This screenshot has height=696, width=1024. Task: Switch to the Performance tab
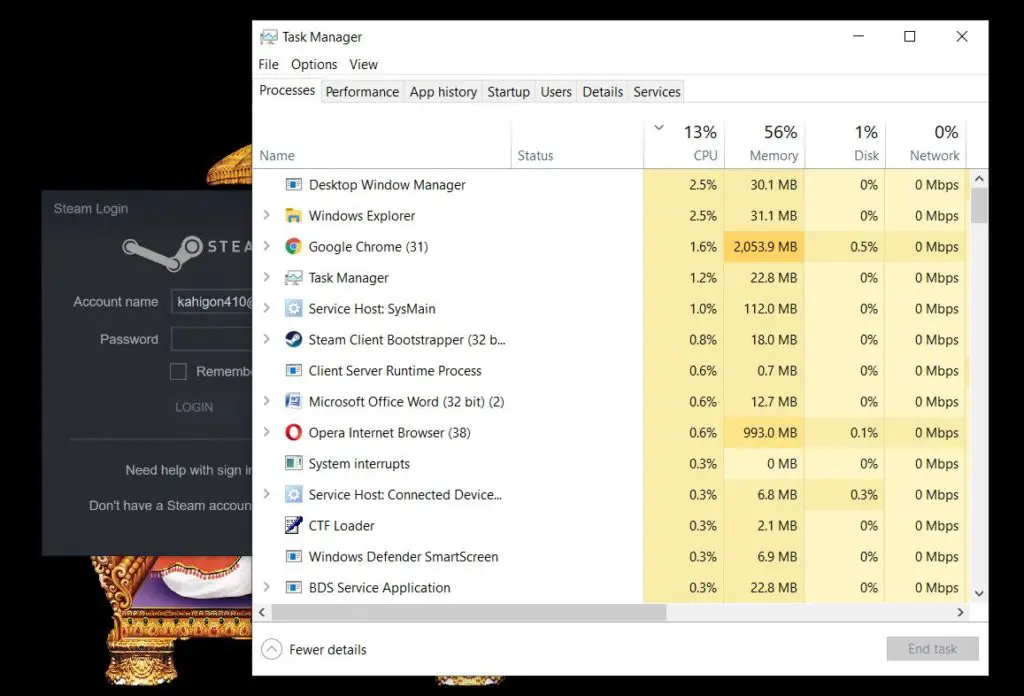[362, 92]
